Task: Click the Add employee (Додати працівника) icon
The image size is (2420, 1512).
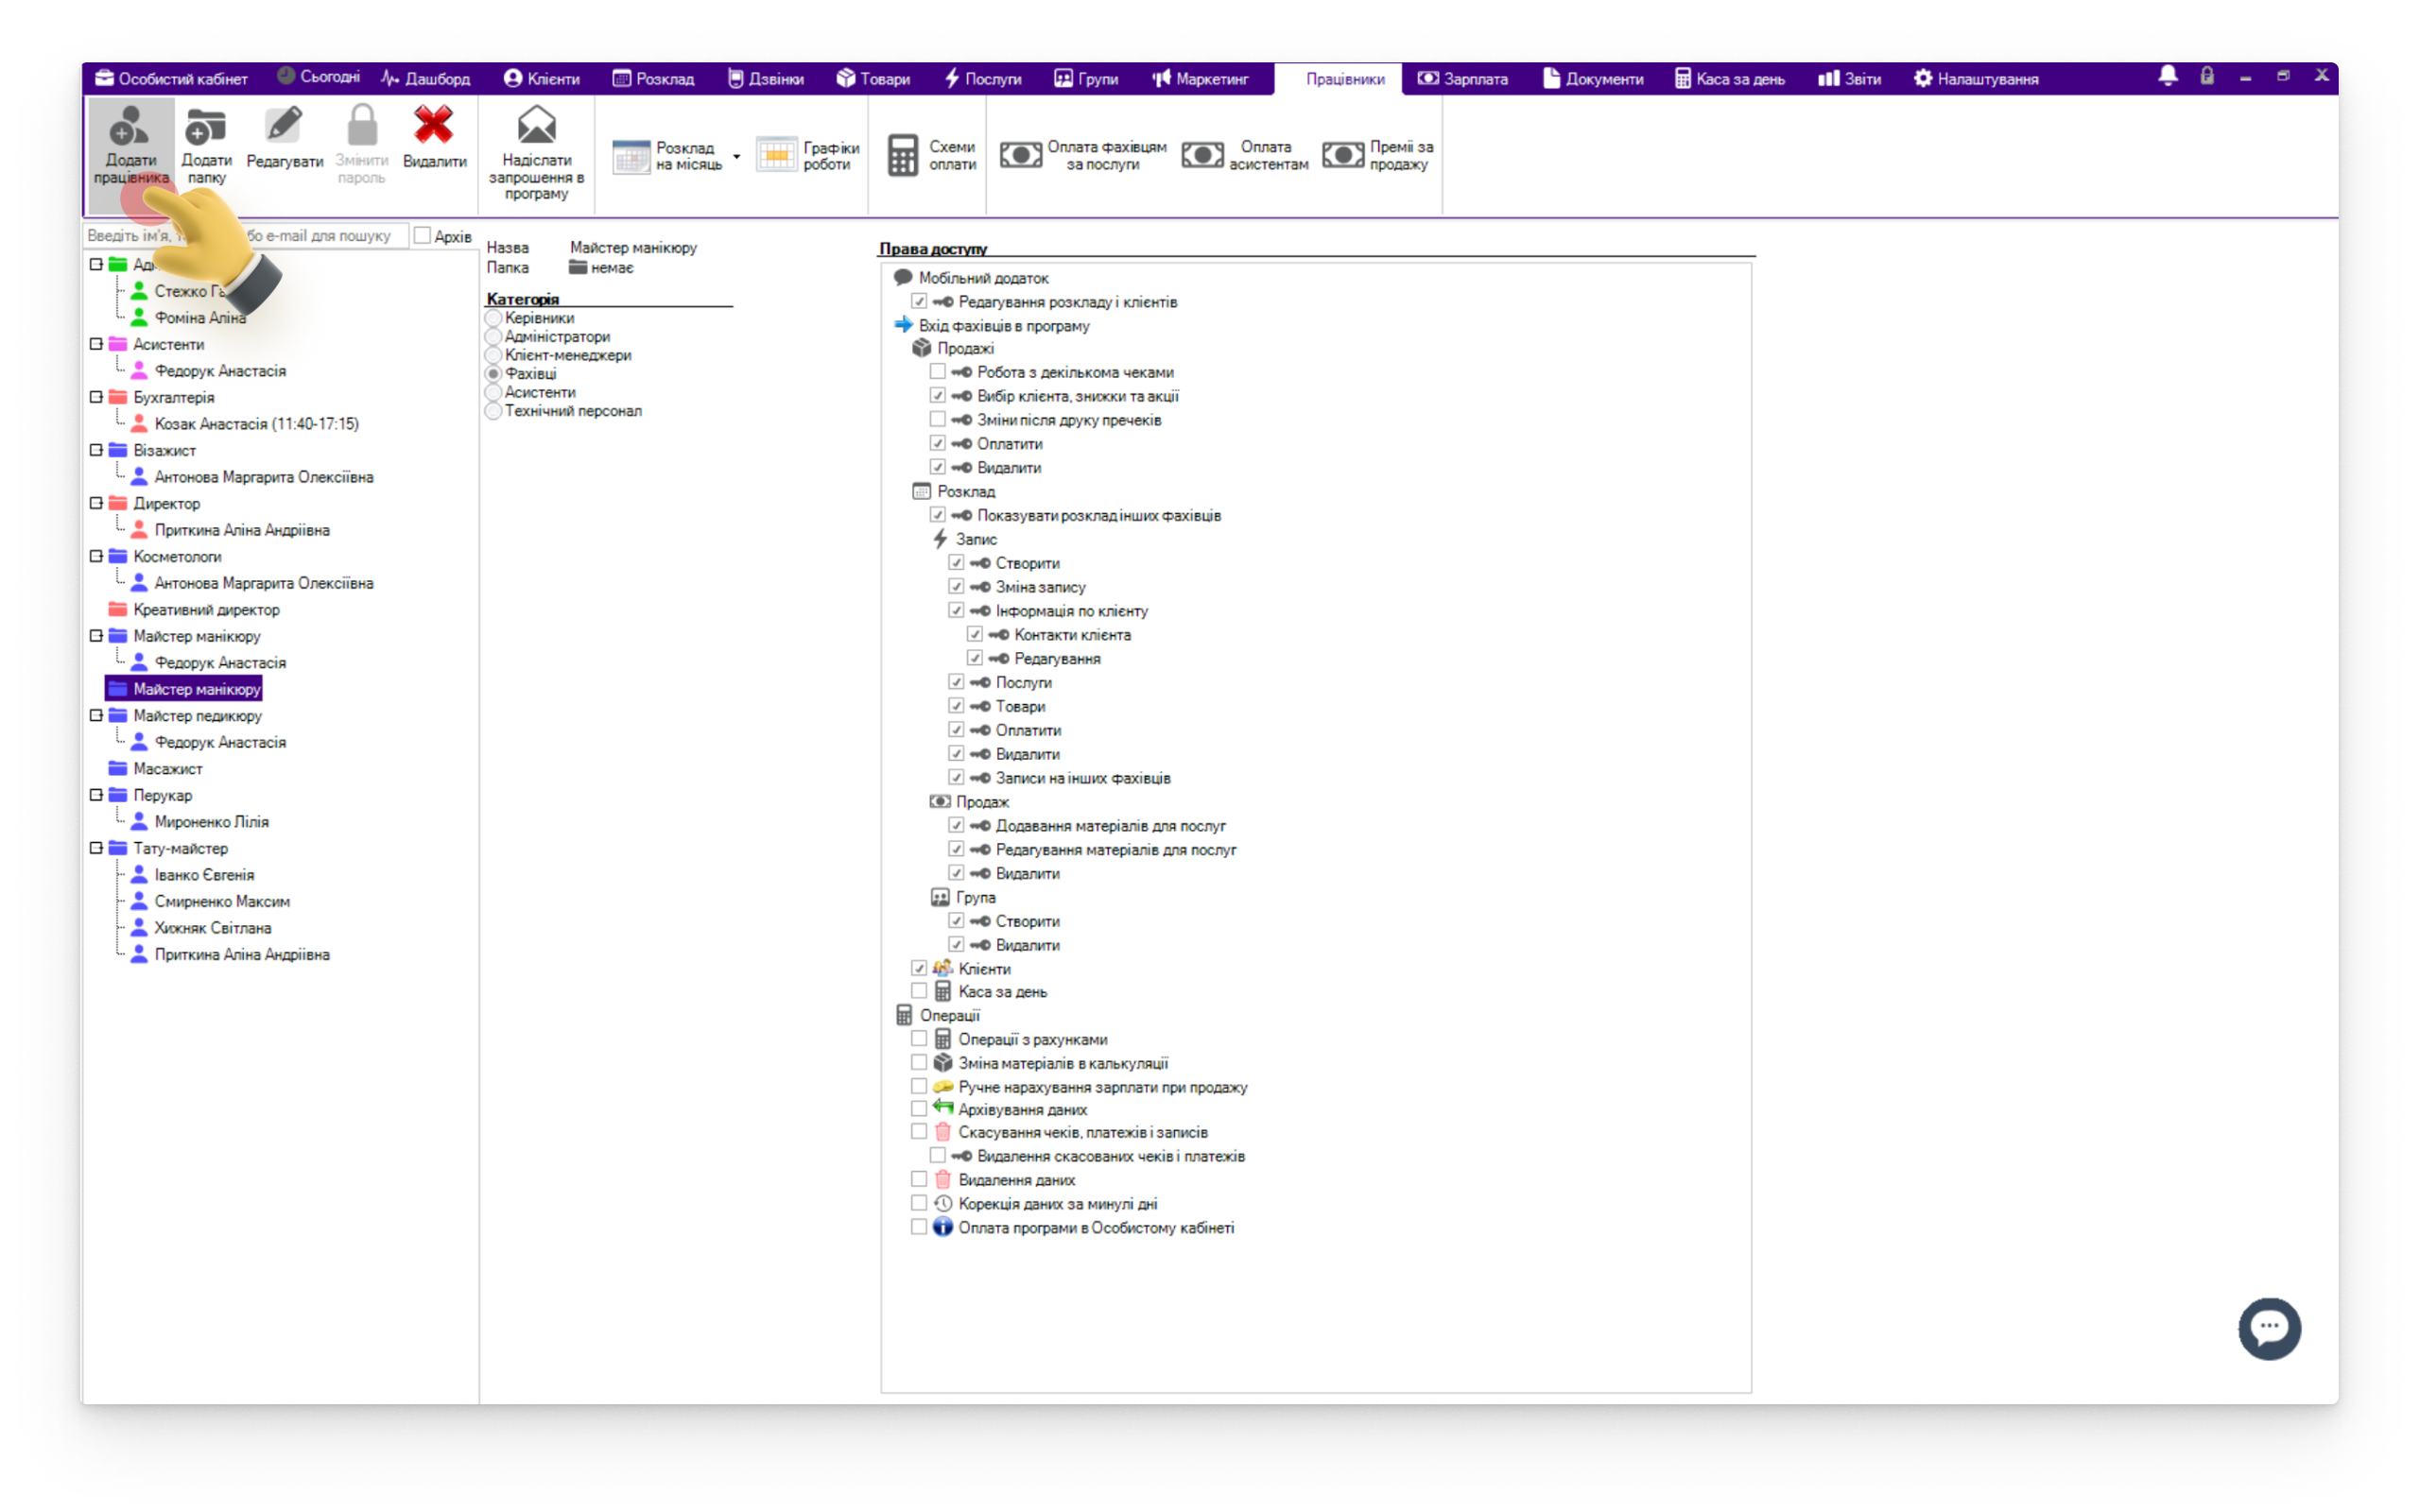Action: pyautogui.click(x=129, y=127)
